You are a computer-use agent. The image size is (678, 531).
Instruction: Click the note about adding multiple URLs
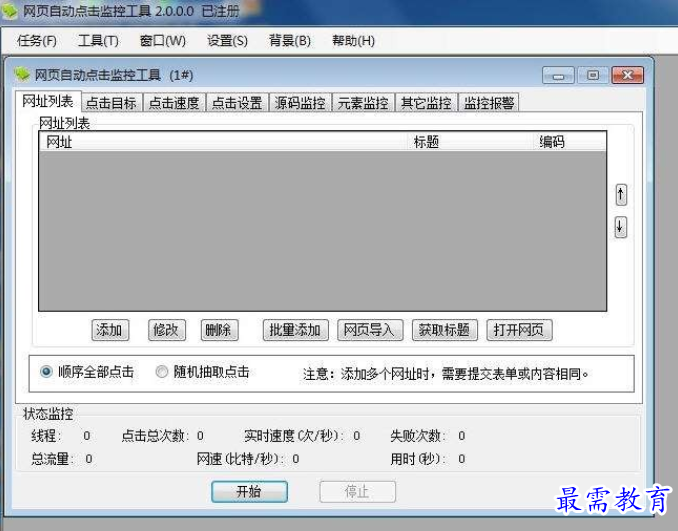[x=445, y=374]
